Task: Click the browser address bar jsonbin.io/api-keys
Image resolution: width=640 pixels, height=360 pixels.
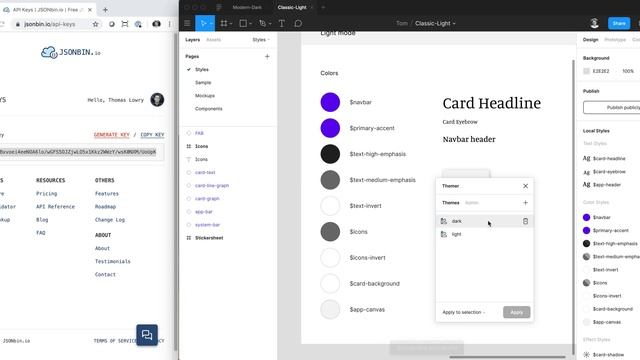Action: coord(49,24)
